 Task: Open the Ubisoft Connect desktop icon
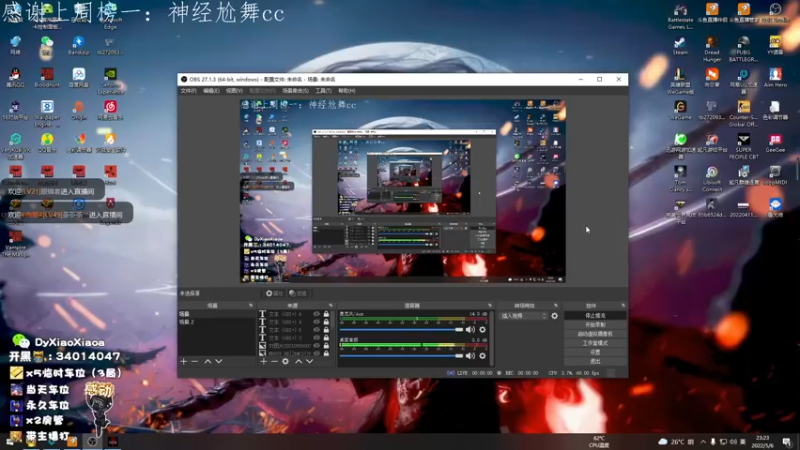(x=712, y=179)
